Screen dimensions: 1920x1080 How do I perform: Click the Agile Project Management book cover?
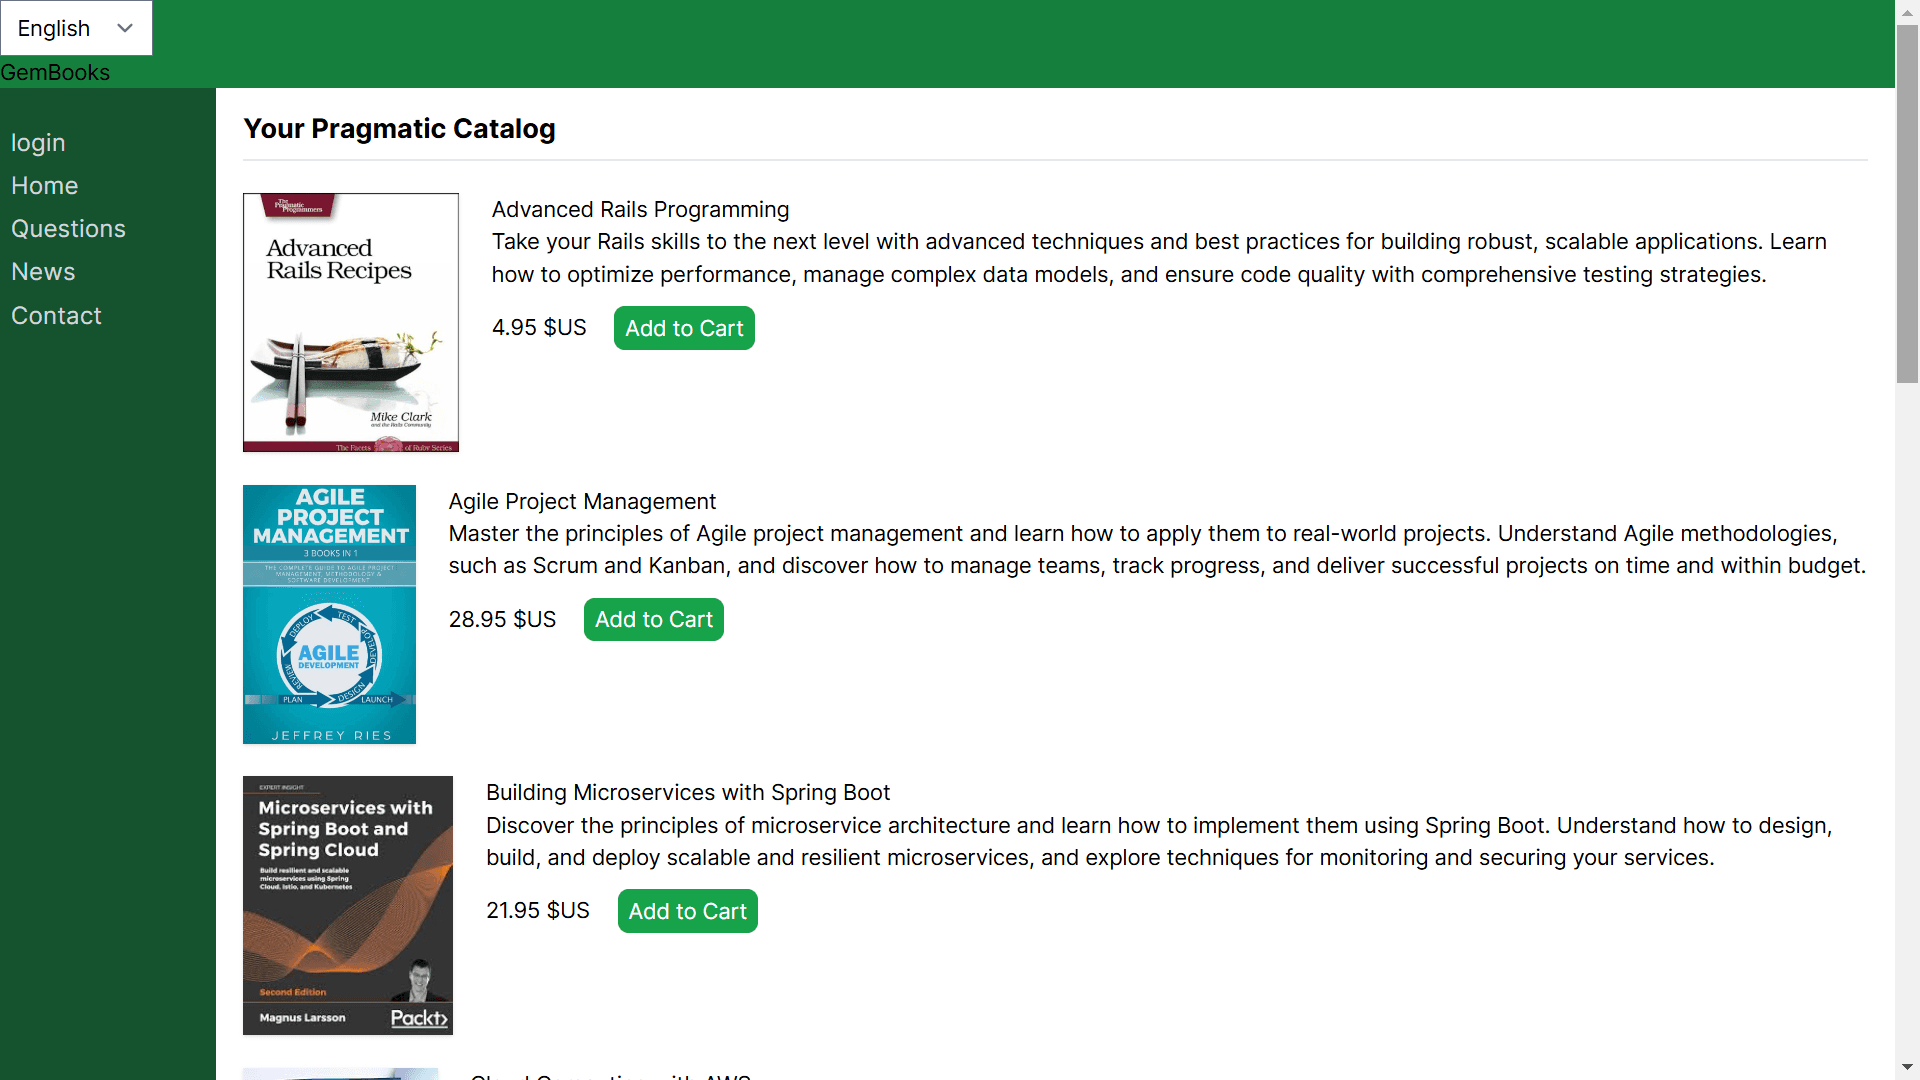click(x=329, y=614)
